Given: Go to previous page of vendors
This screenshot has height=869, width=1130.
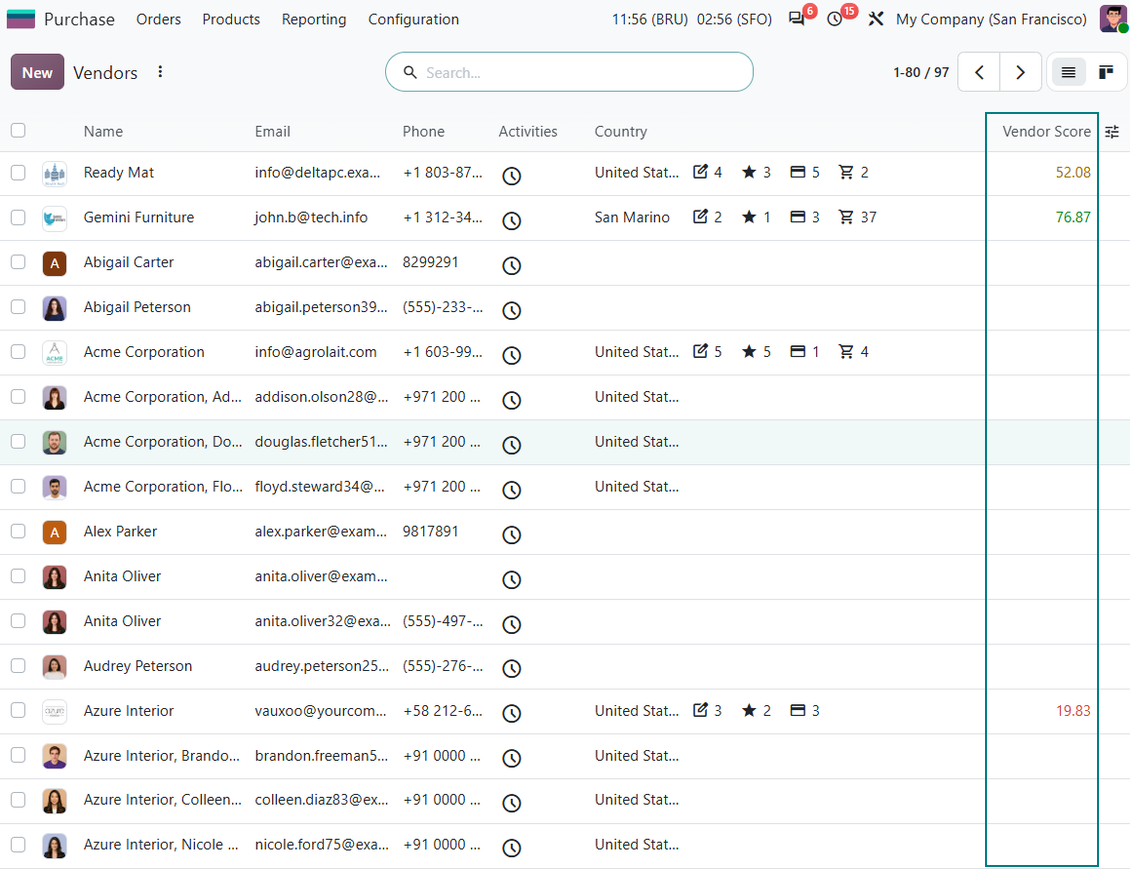Looking at the screenshot, I should pyautogui.click(x=979, y=72).
